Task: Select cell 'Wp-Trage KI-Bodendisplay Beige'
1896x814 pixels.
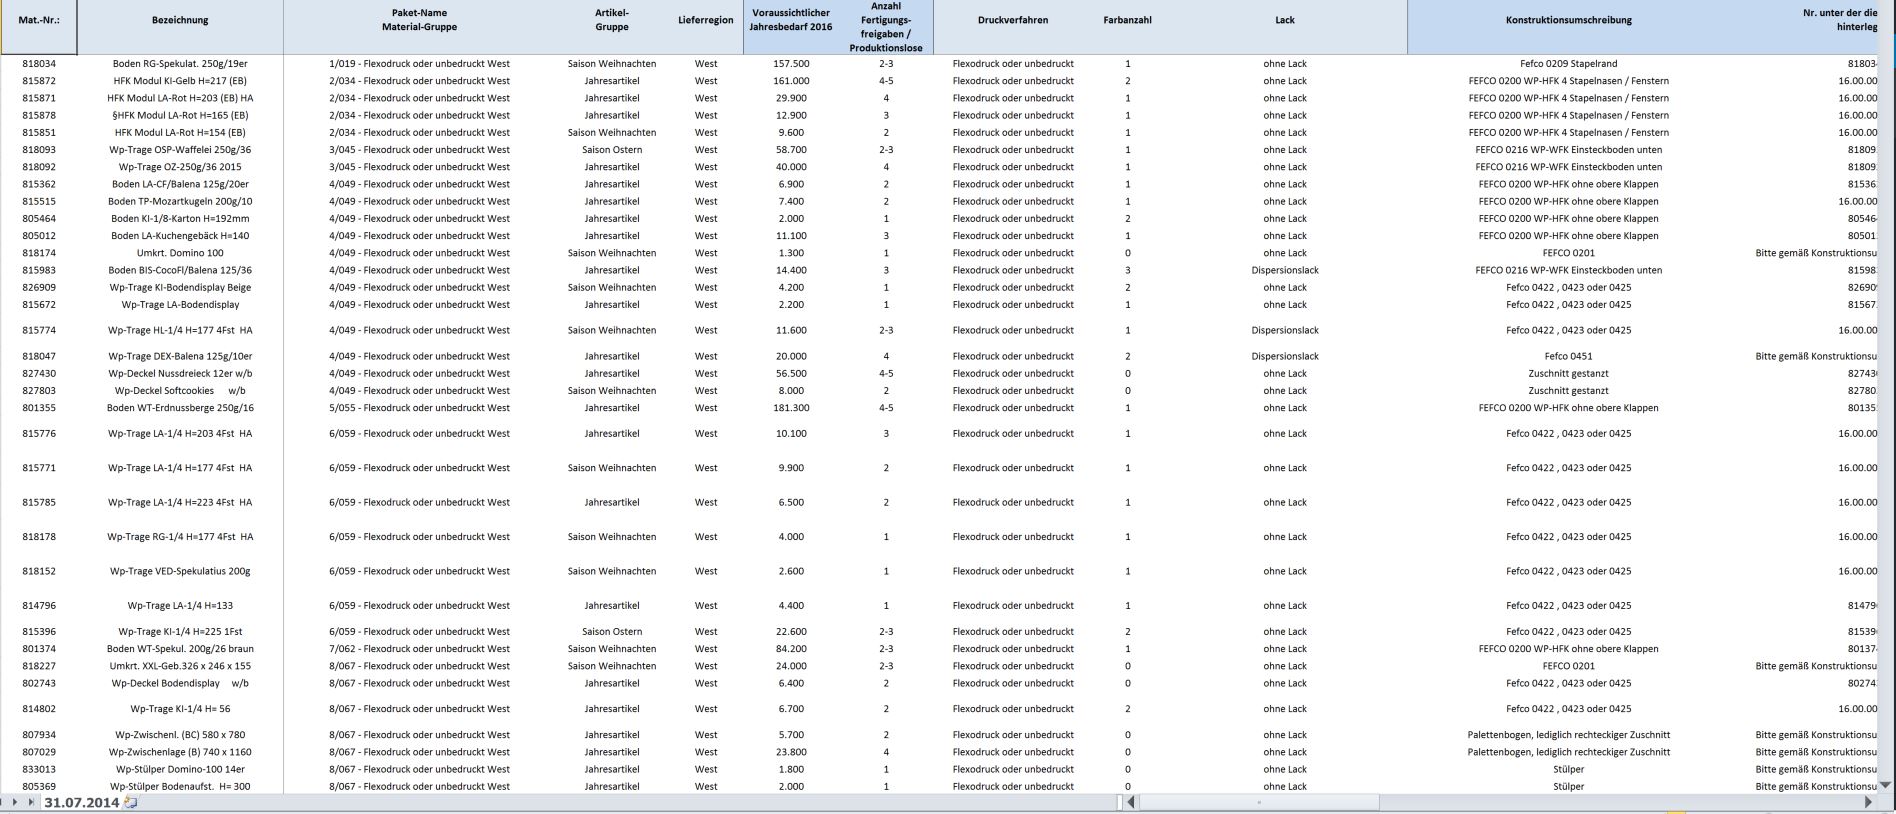Action: click(180, 287)
